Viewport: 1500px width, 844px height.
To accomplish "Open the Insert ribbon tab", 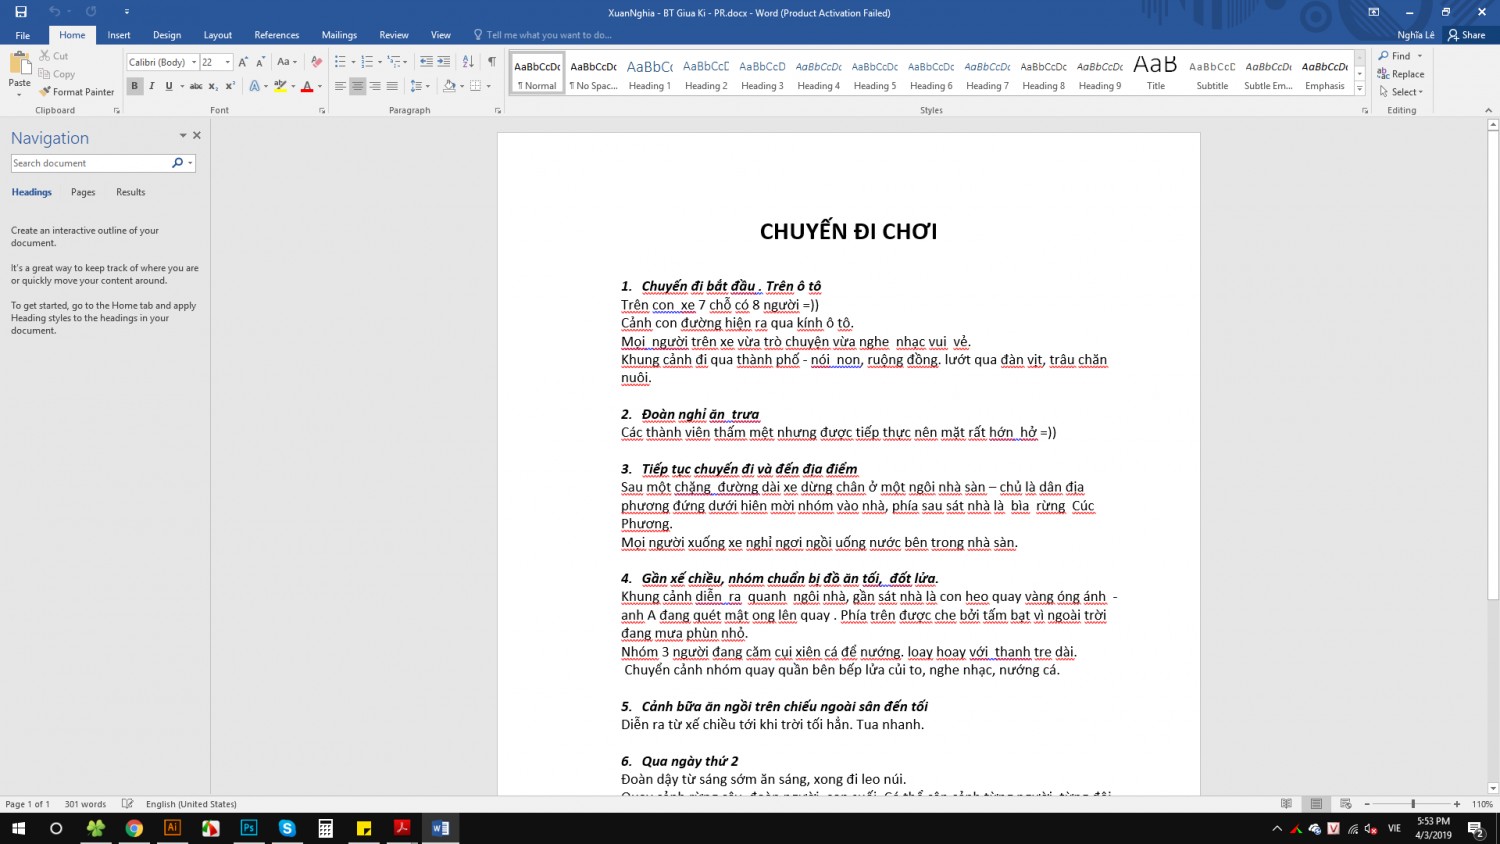I will pos(119,35).
